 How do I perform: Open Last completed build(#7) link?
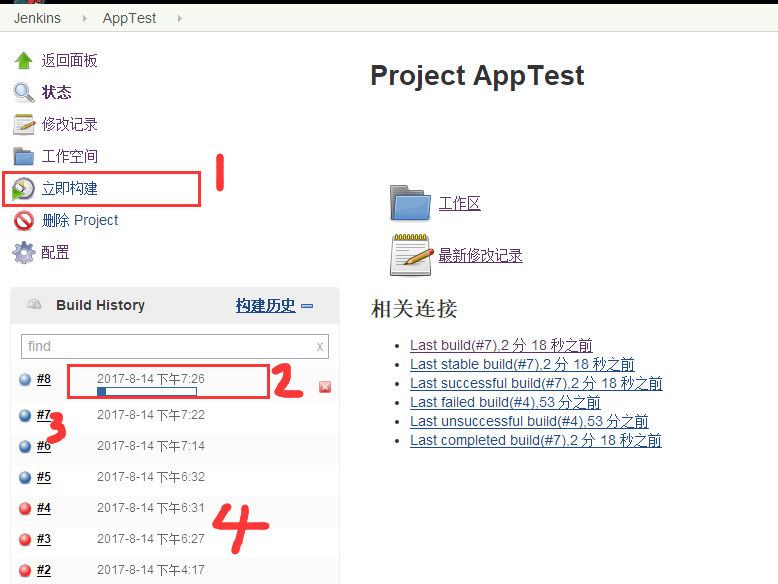[x=535, y=441]
